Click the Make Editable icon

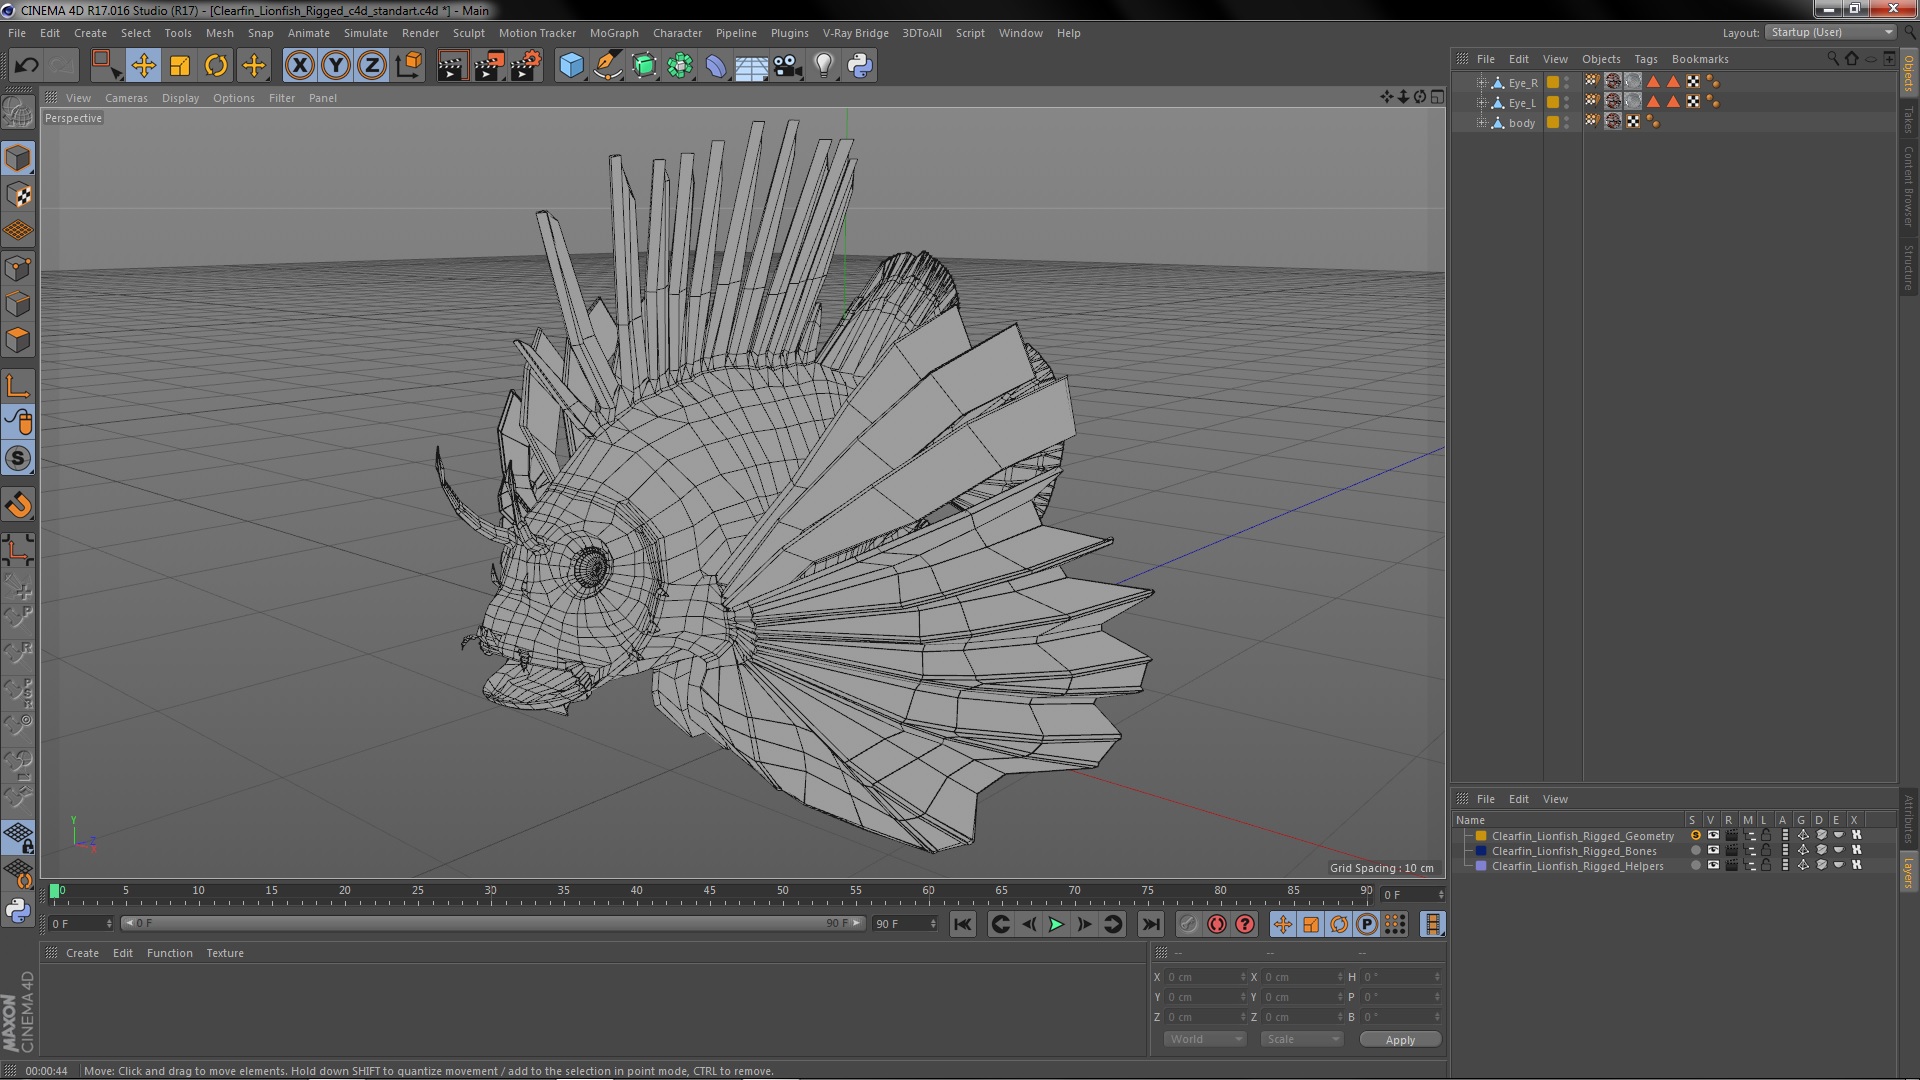pyautogui.click(x=18, y=112)
